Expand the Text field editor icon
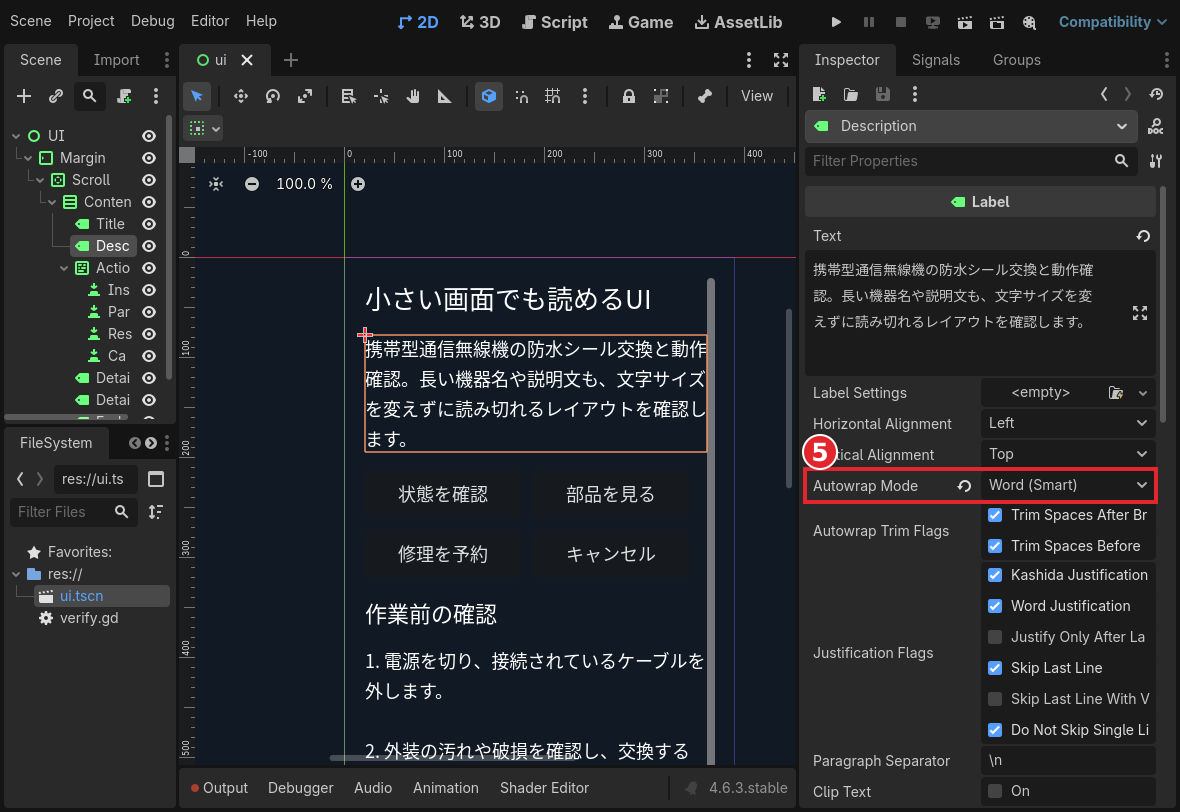The height and width of the screenshot is (812, 1180). pyautogui.click(x=1140, y=314)
